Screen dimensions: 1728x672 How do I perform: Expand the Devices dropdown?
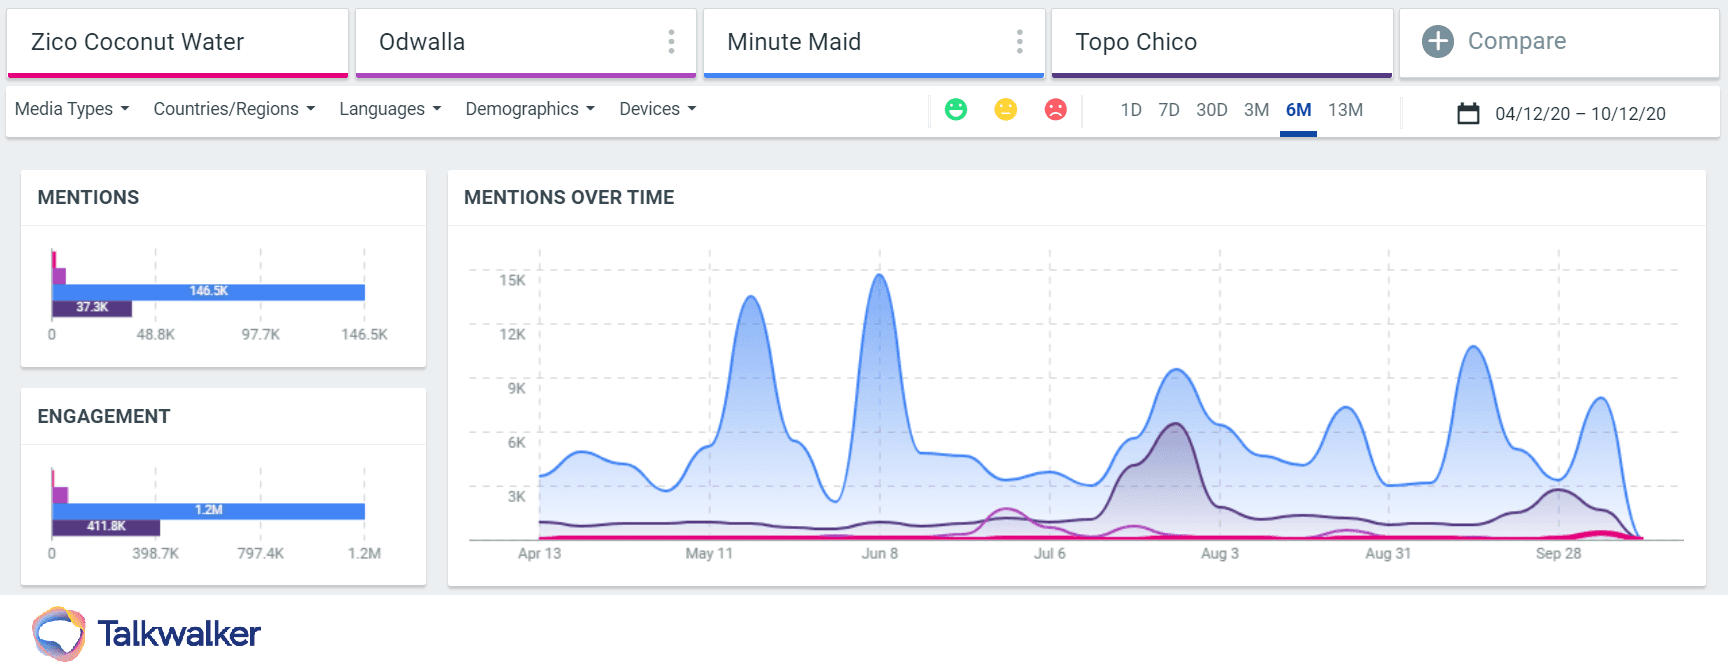coord(657,109)
